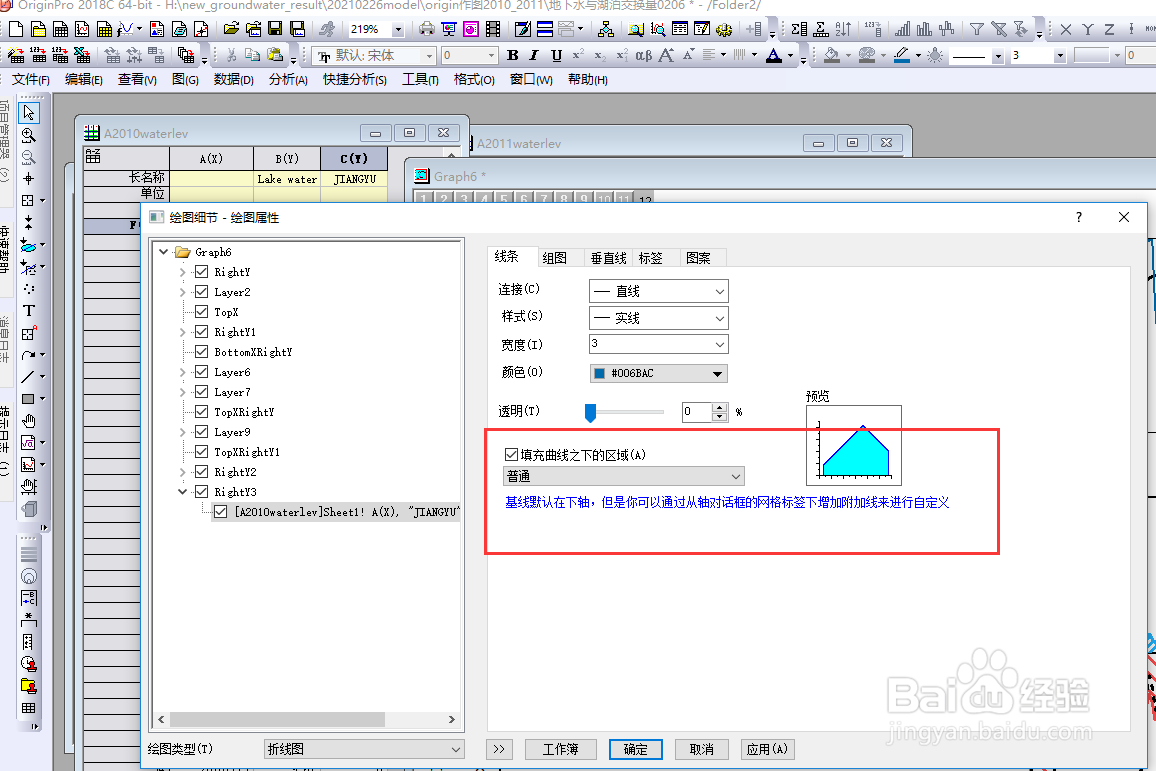Screen dimensions: 1156x771
Task: Click the Italic formatting button
Action: pyautogui.click(x=534, y=55)
